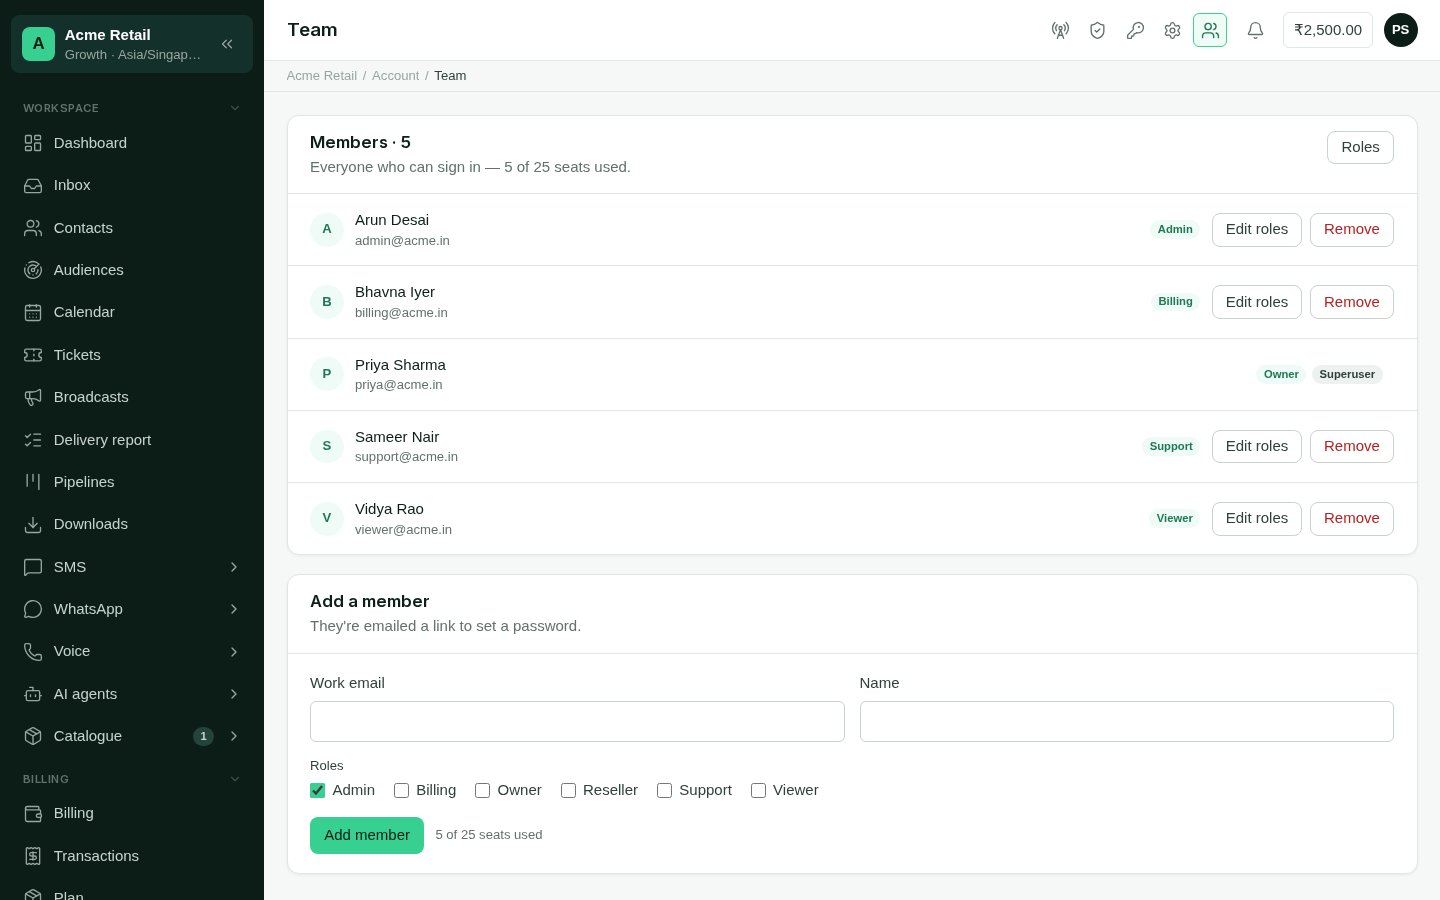Click Acme Retail breadcrumb link
The height and width of the screenshot is (900, 1440).
point(321,76)
